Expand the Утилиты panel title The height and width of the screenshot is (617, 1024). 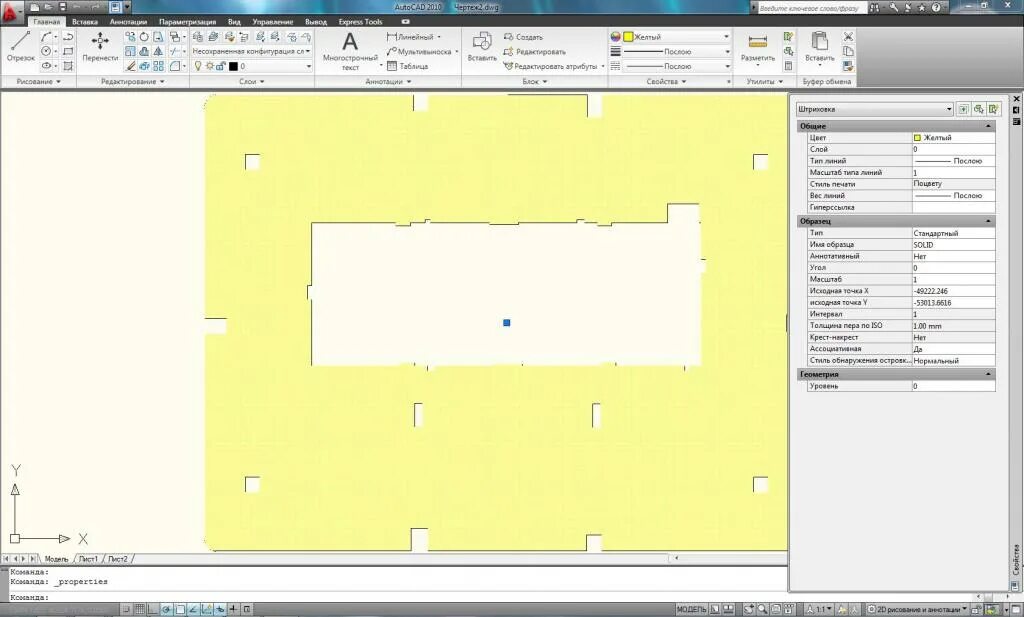point(764,82)
